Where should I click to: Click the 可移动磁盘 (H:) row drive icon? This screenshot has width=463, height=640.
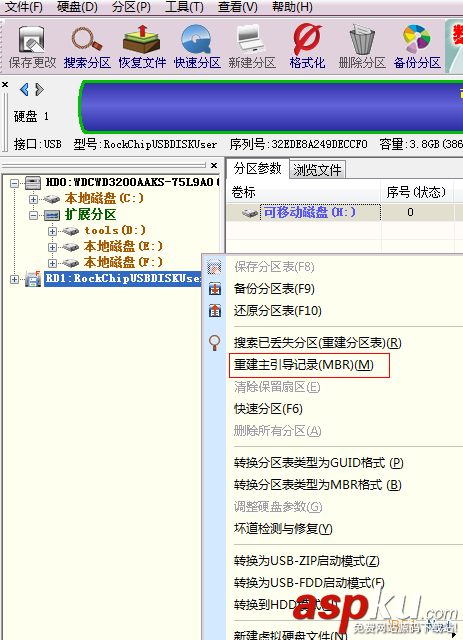[x=249, y=213]
